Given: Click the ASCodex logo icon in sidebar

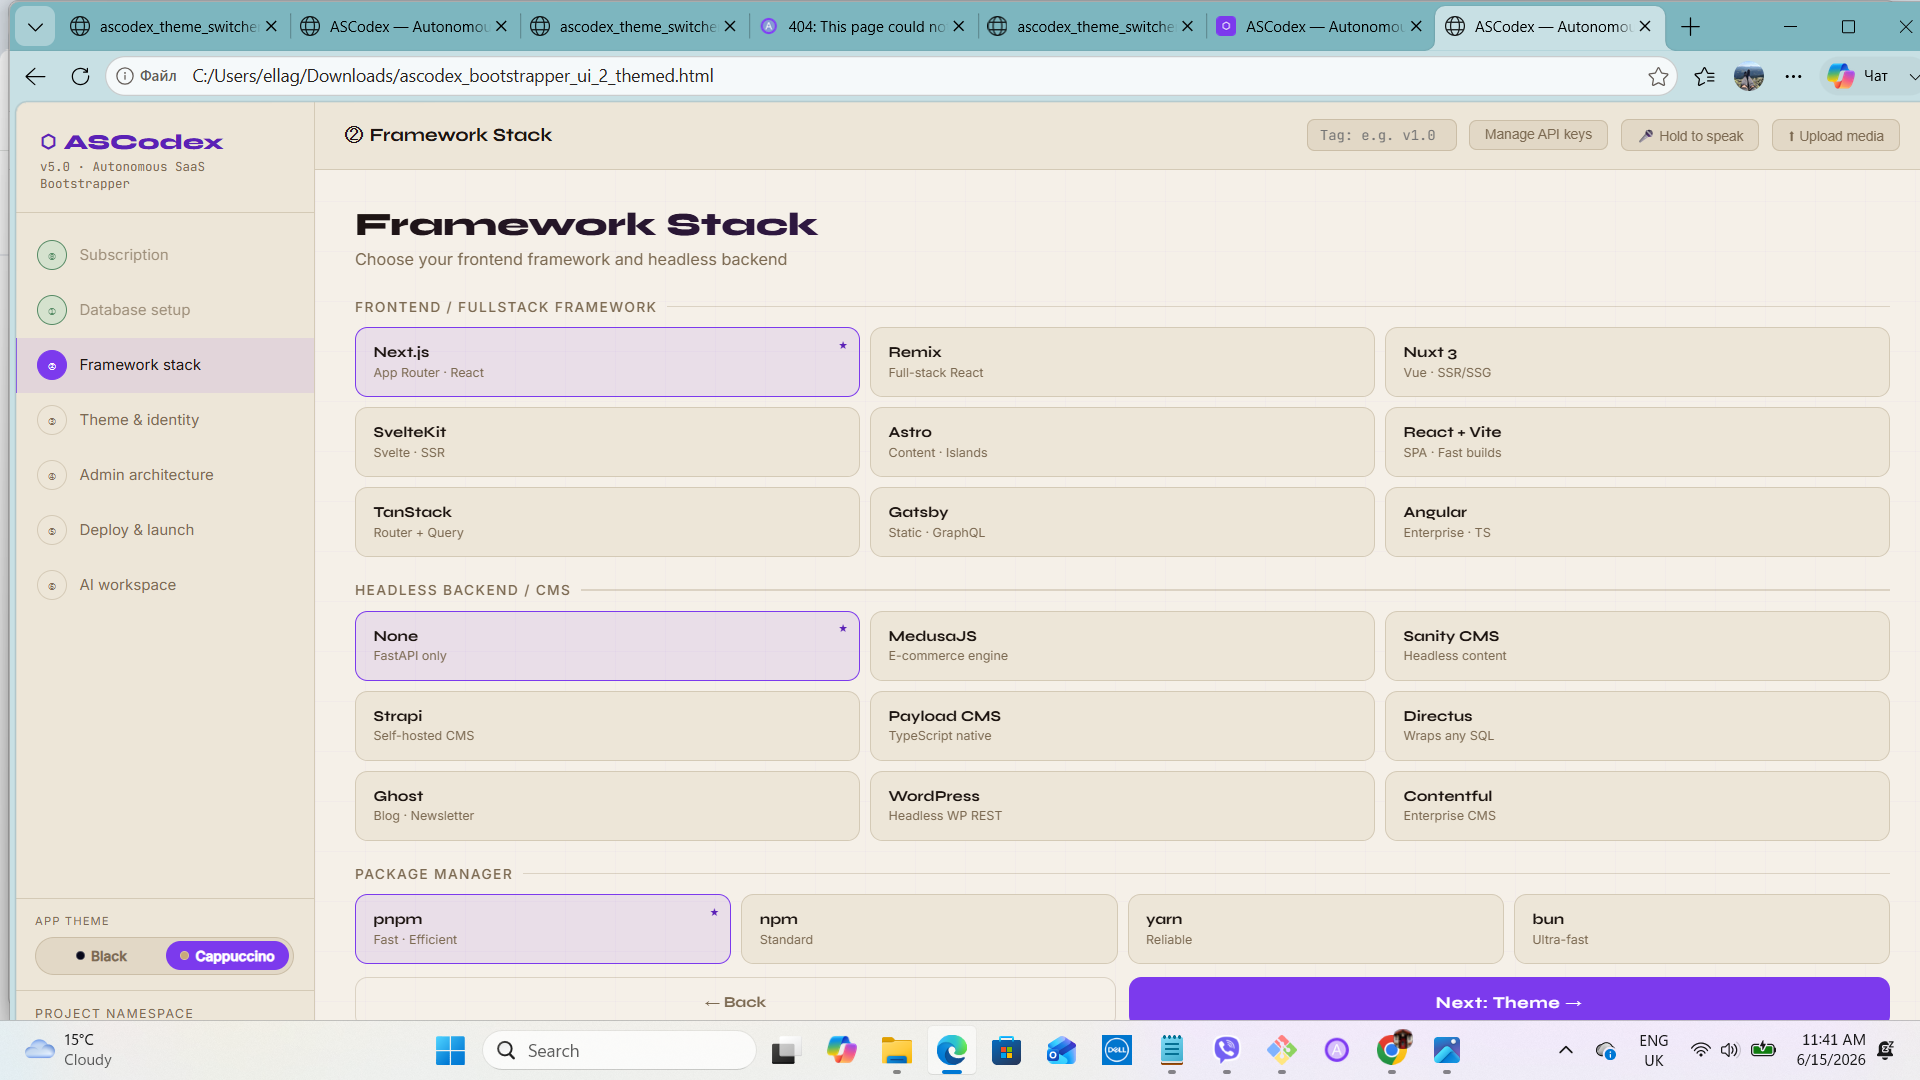Looking at the screenshot, I should [x=48, y=142].
